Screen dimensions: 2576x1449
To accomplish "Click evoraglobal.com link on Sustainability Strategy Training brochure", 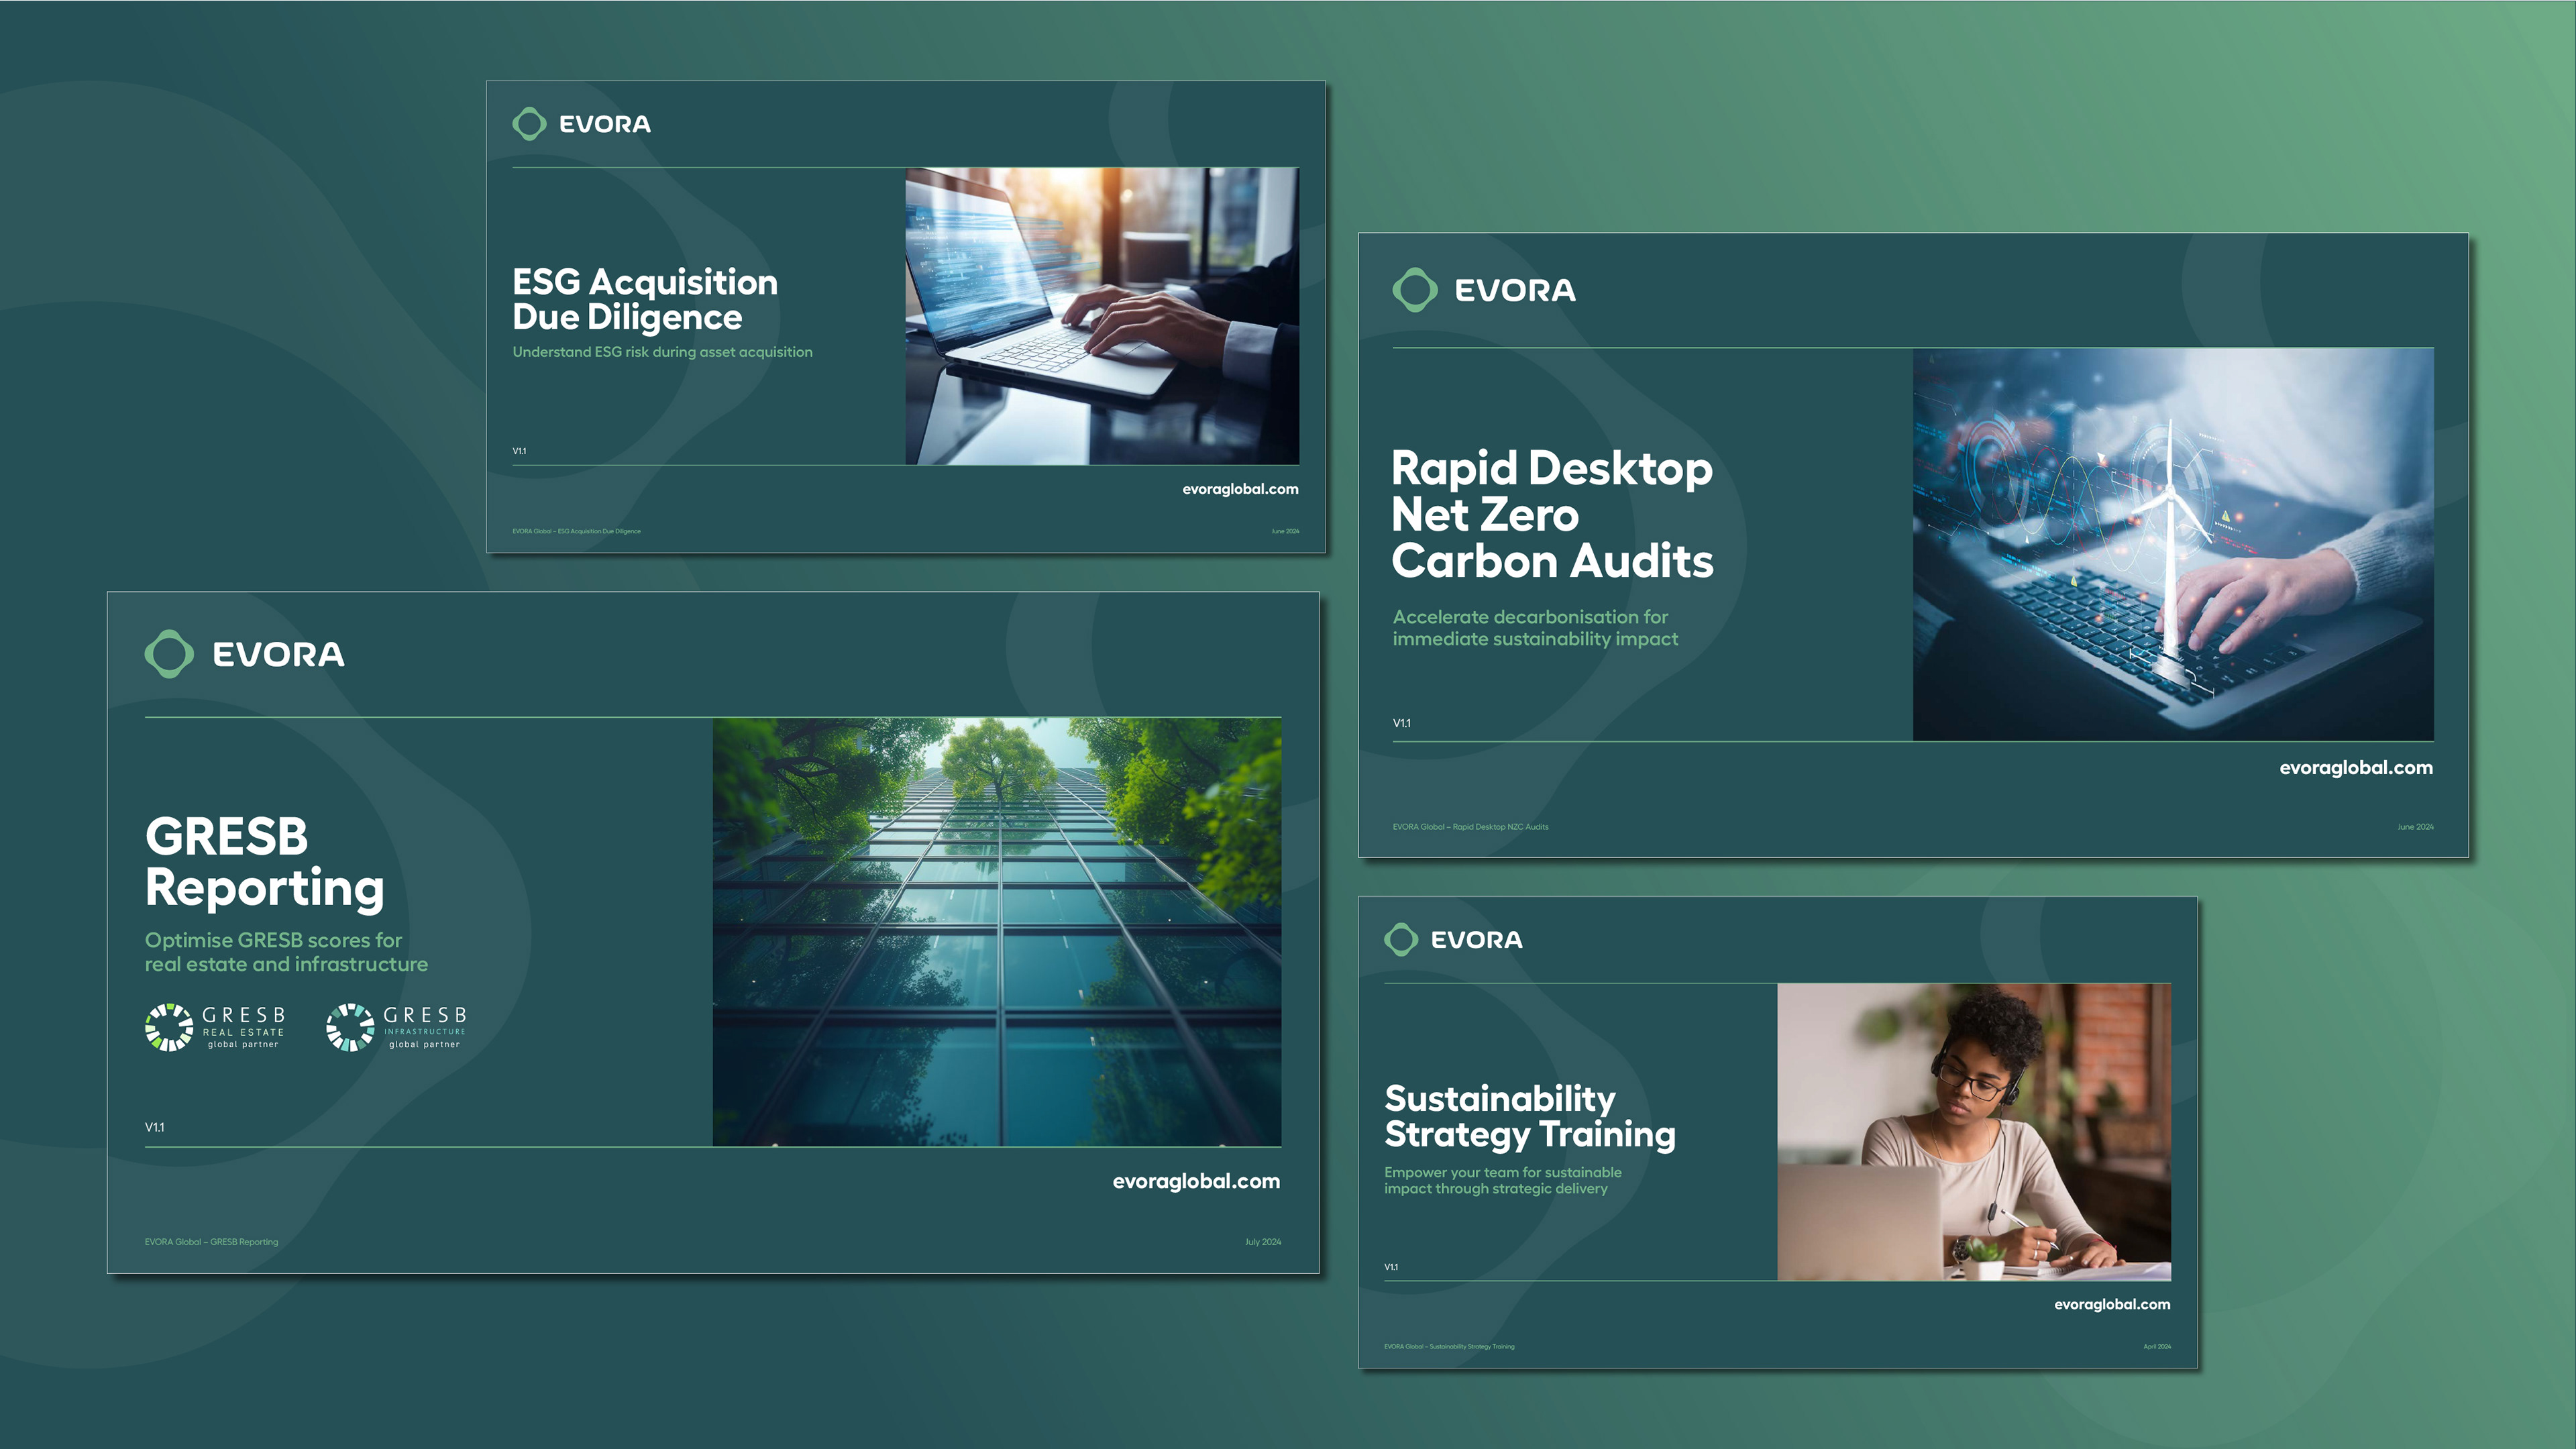I will pyautogui.click(x=2112, y=1304).
